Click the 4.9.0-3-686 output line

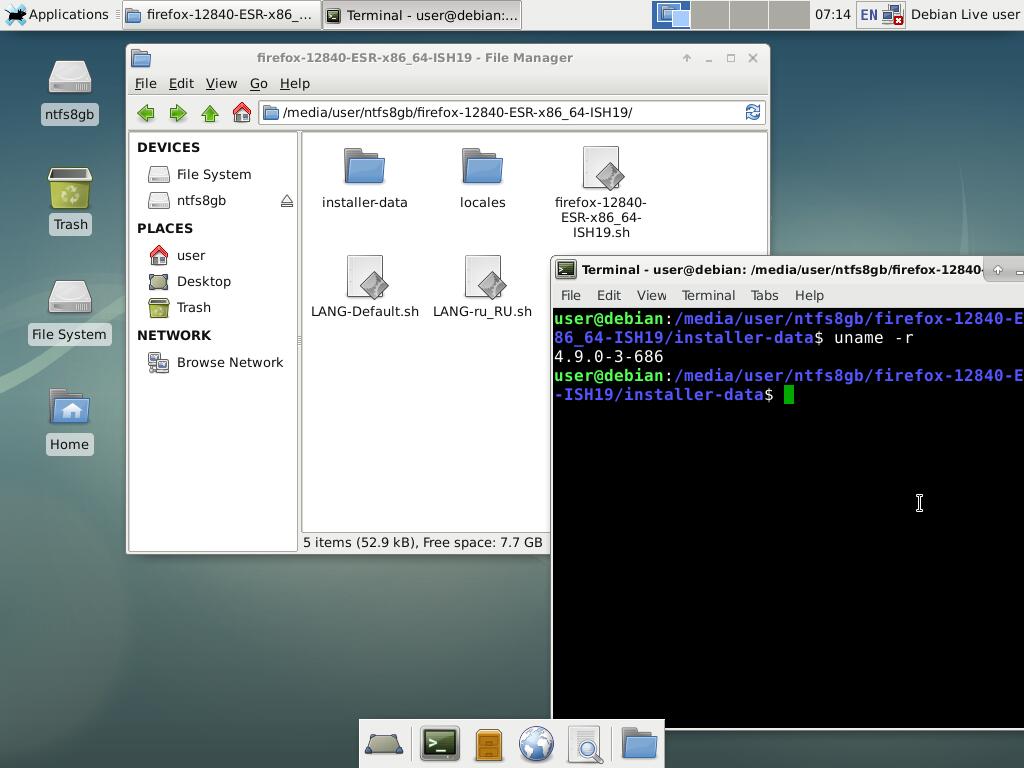coord(608,357)
